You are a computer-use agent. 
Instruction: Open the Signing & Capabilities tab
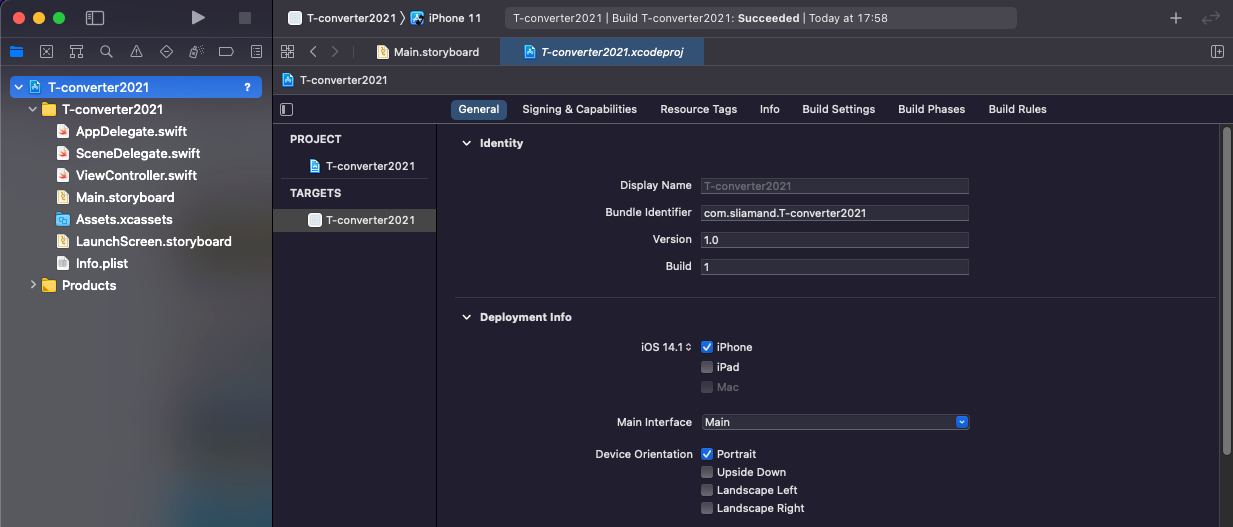[x=579, y=109]
